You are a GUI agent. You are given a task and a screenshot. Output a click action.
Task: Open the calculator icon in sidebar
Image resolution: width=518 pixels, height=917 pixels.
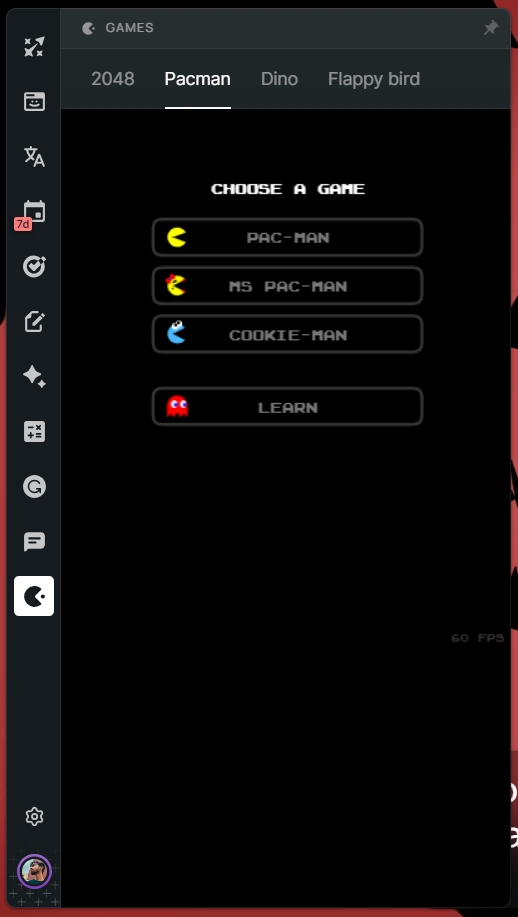tap(34, 432)
